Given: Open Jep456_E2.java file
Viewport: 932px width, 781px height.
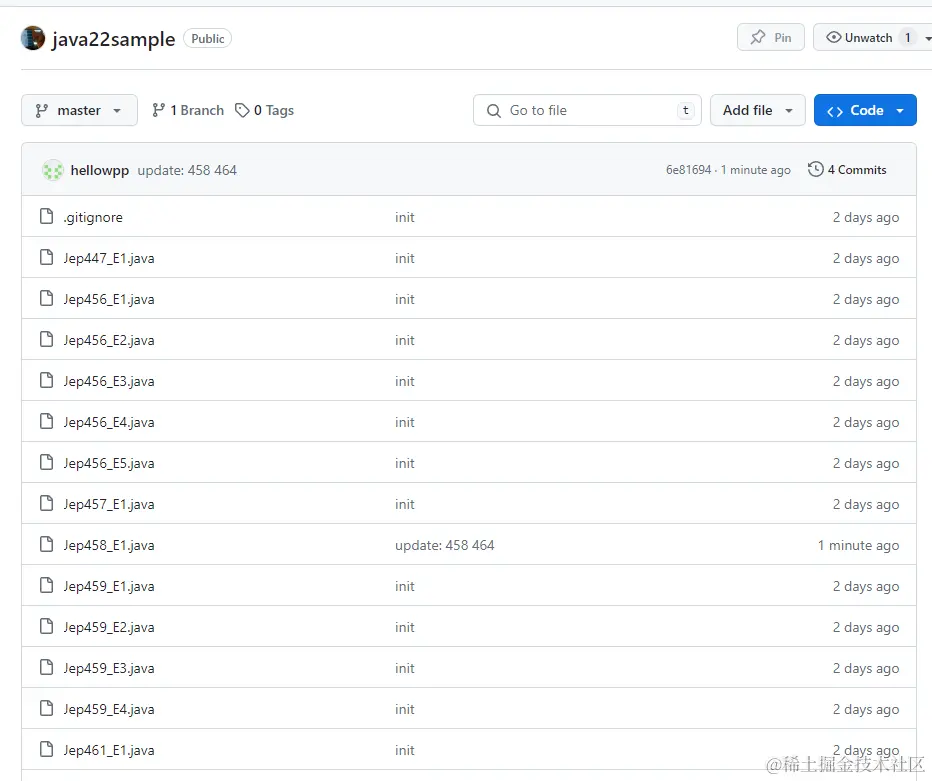Looking at the screenshot, I should (x=109, y=340).
